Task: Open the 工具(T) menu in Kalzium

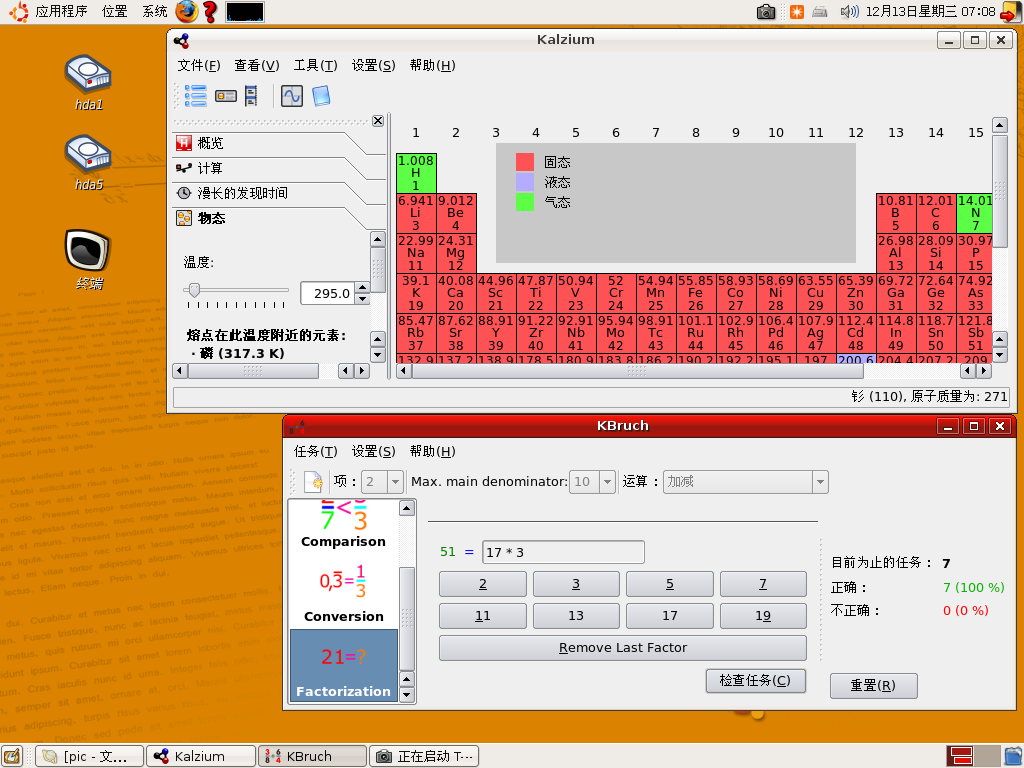Action: point(315,65)
